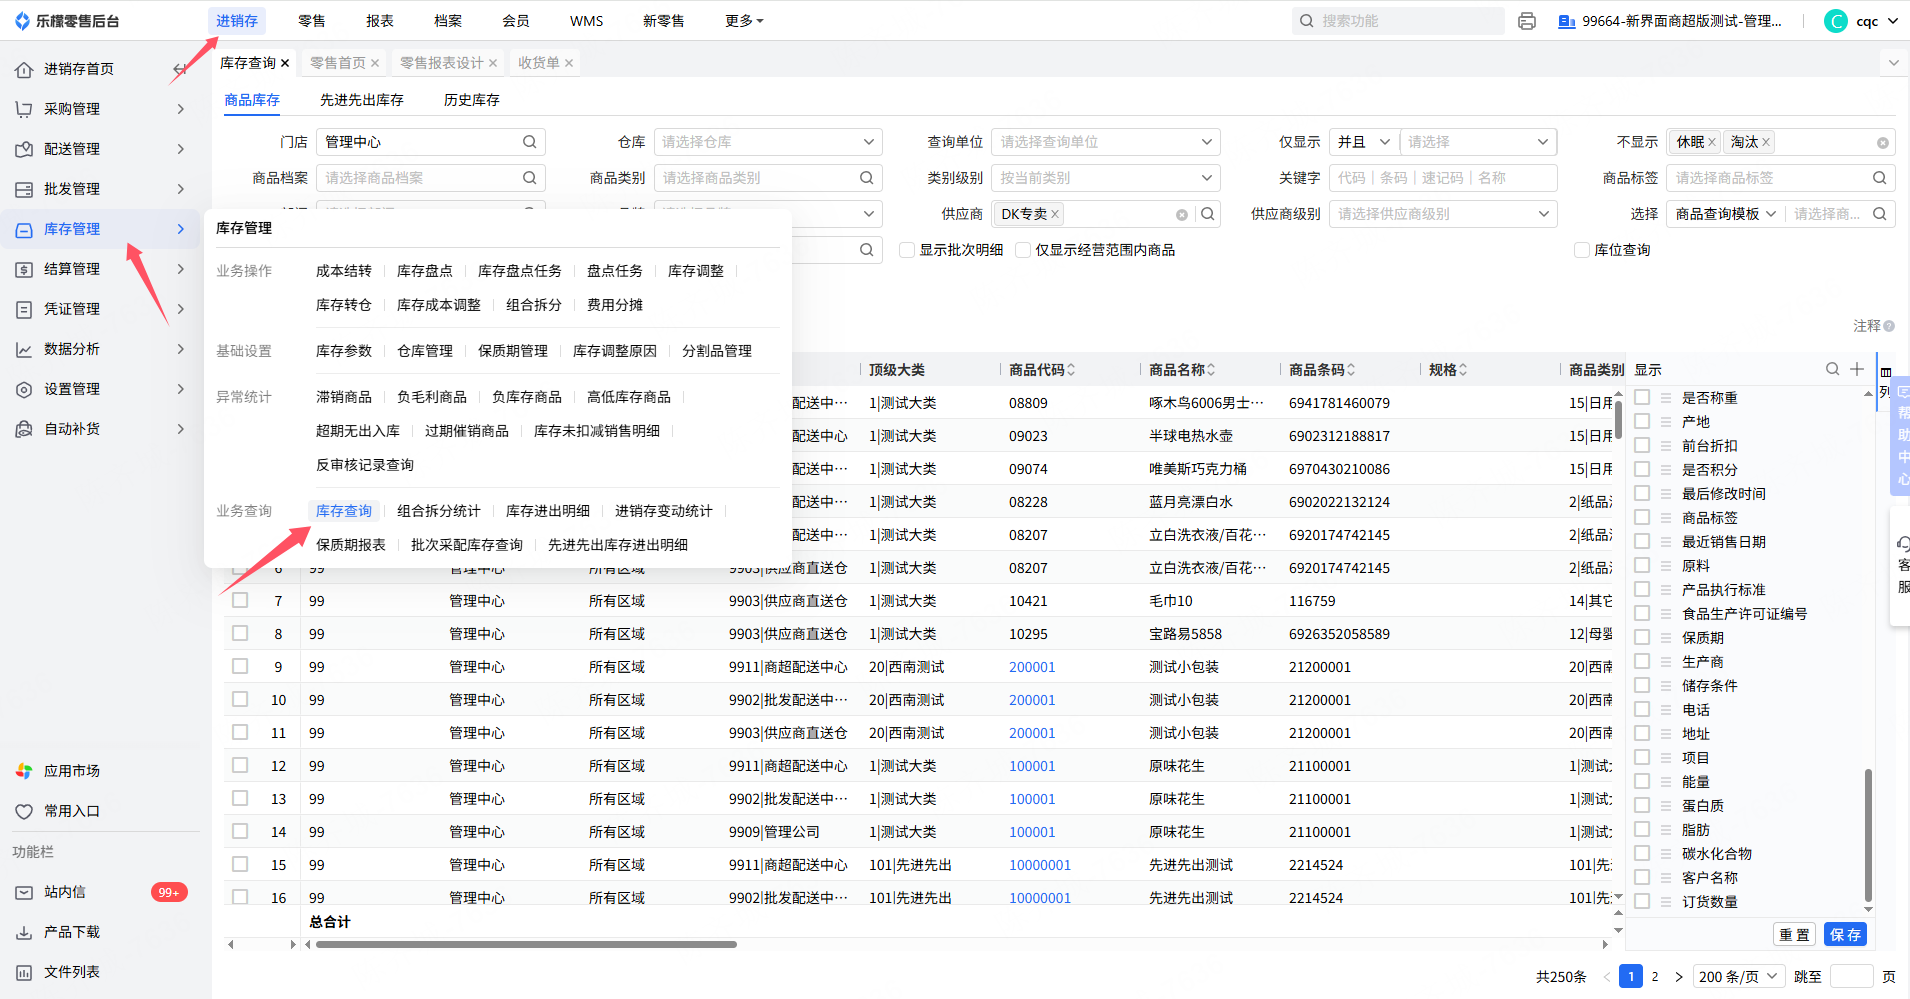The image size is (1910, 999).
Task: Click the plus icon in column panel
Action: (1857, 369)
